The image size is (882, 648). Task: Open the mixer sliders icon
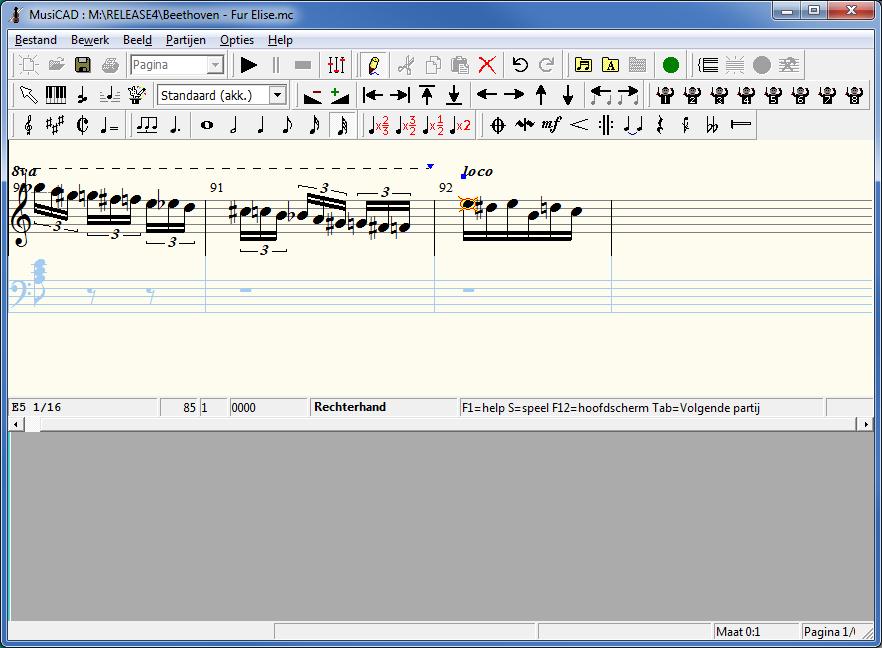[x=336, y=65]
